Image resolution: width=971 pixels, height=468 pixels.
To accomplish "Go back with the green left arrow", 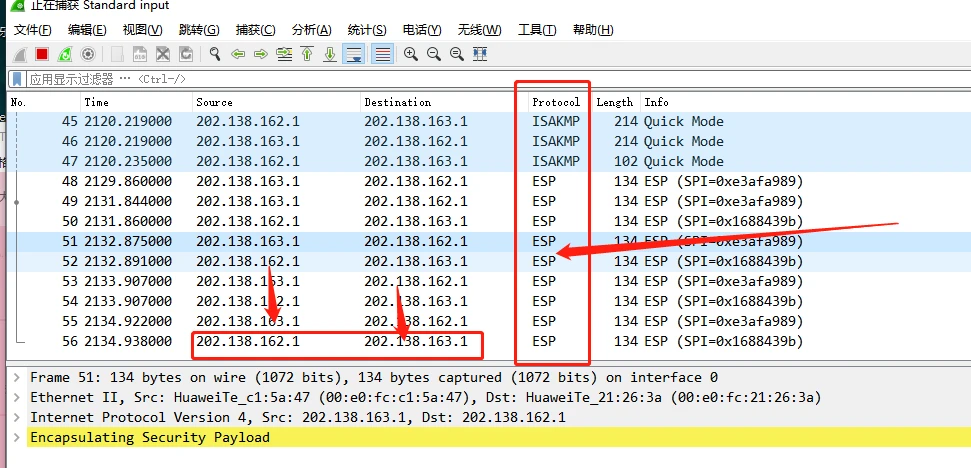I will pos(238,54).
